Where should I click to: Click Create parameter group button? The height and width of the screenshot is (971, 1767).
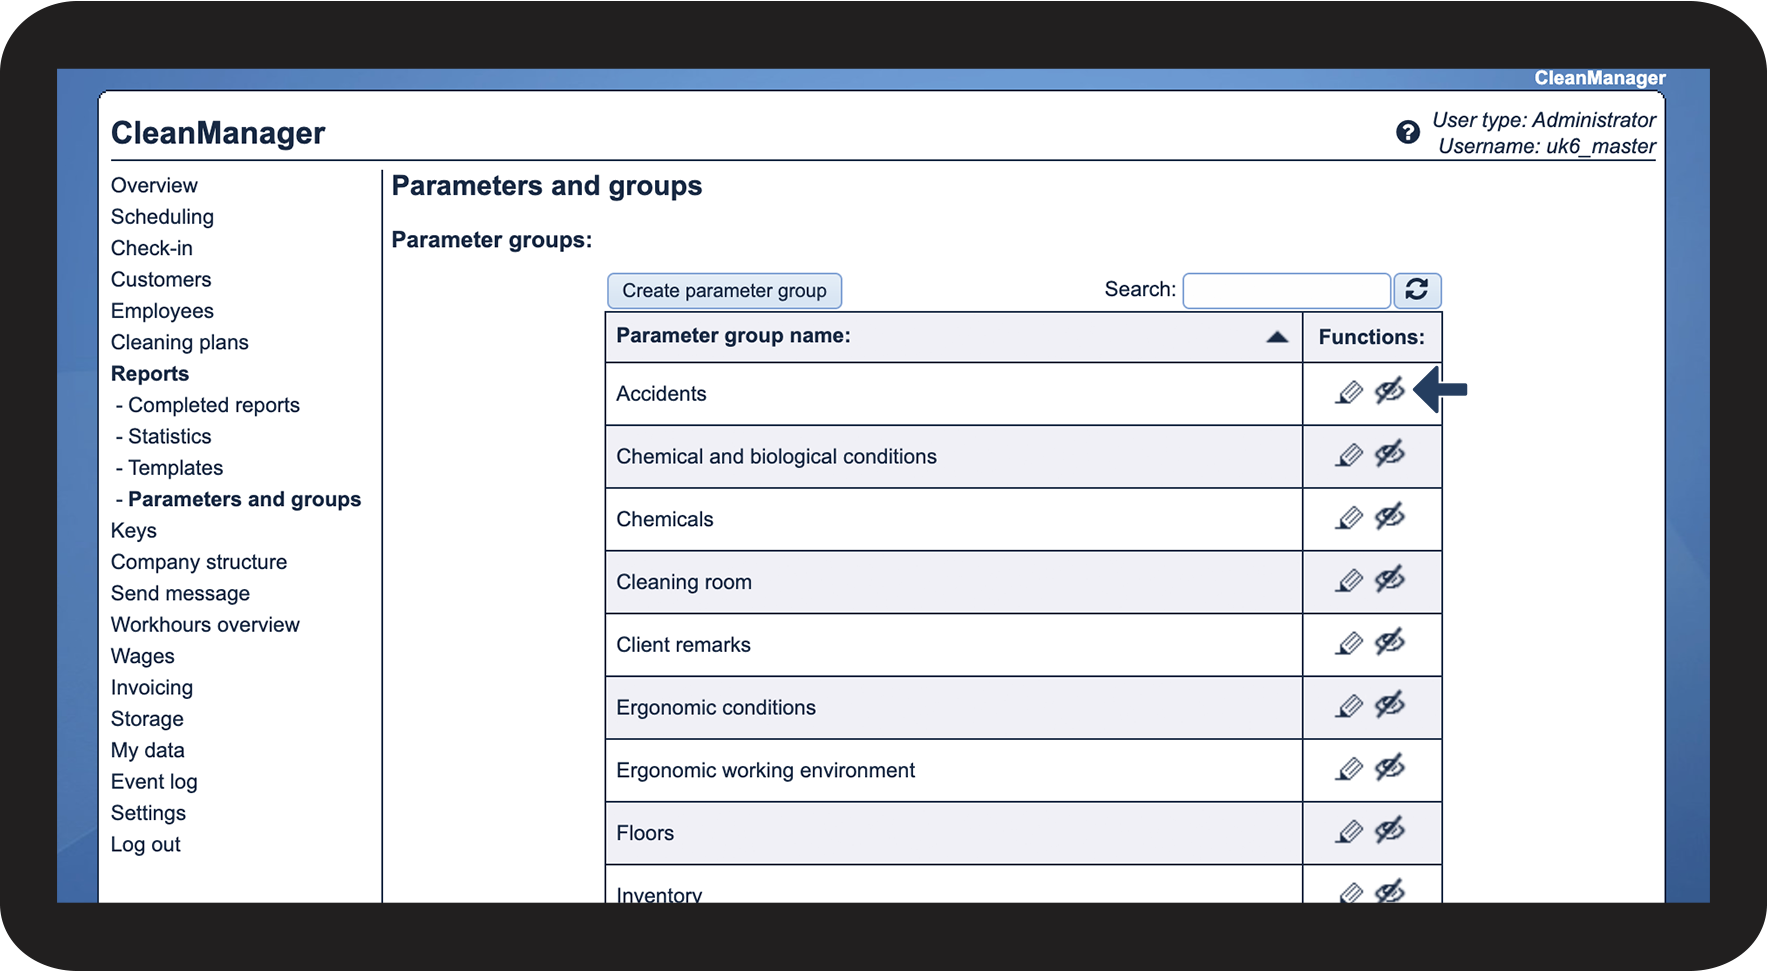pos(724,291)
